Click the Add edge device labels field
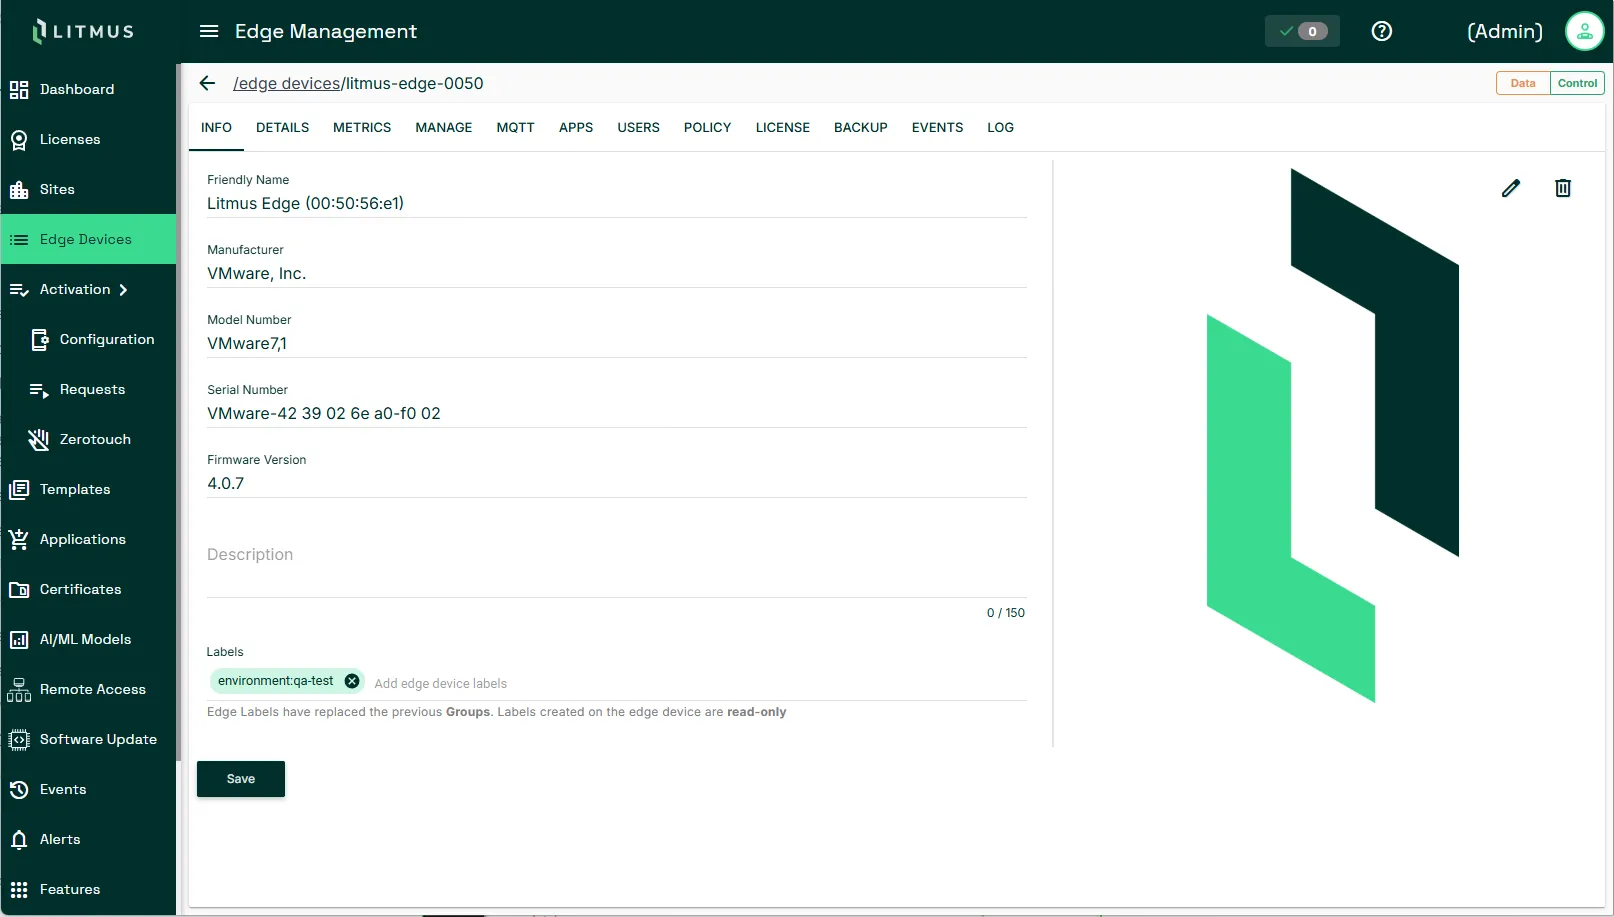1614x917 pixels. click(x=698, y=683)
